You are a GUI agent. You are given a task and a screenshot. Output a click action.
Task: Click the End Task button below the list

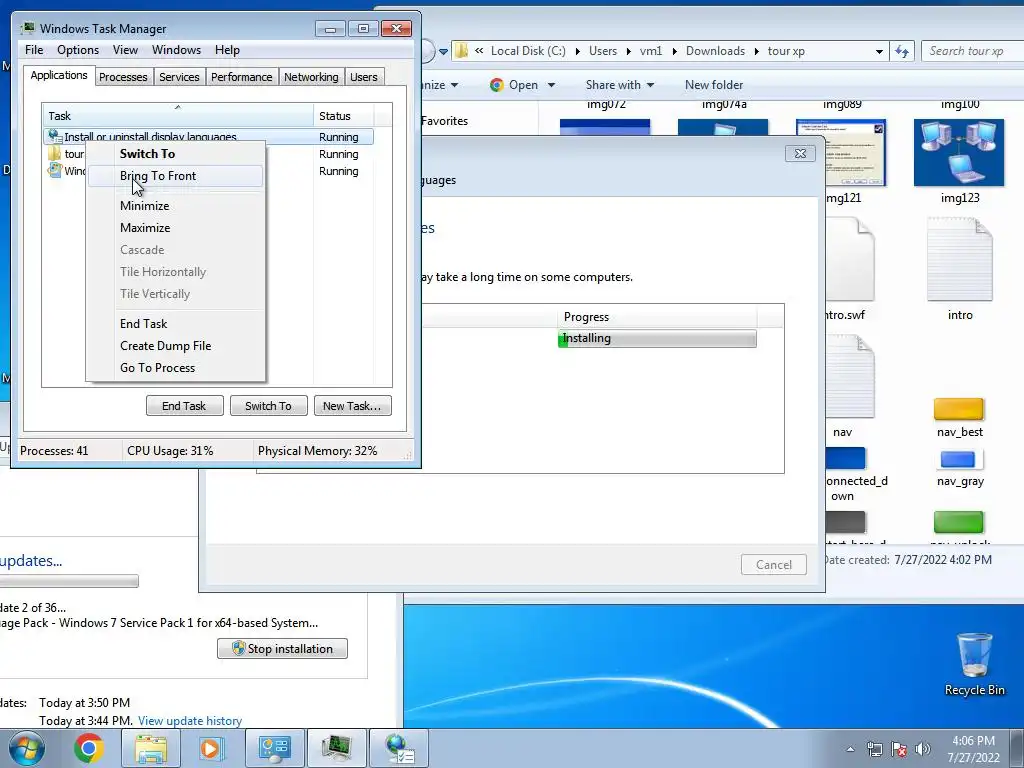pos(184,406)
